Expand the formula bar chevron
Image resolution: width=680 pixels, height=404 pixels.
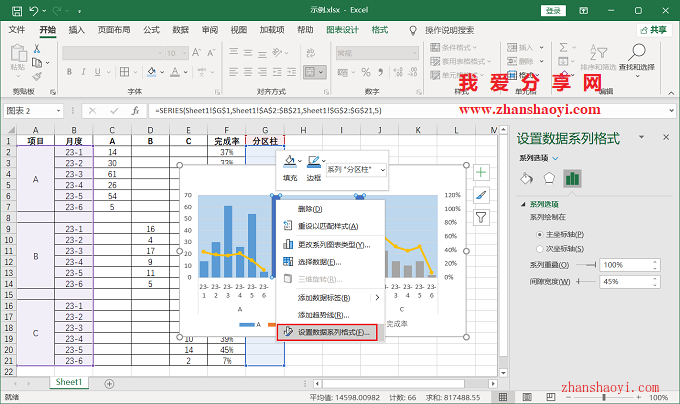672,111
